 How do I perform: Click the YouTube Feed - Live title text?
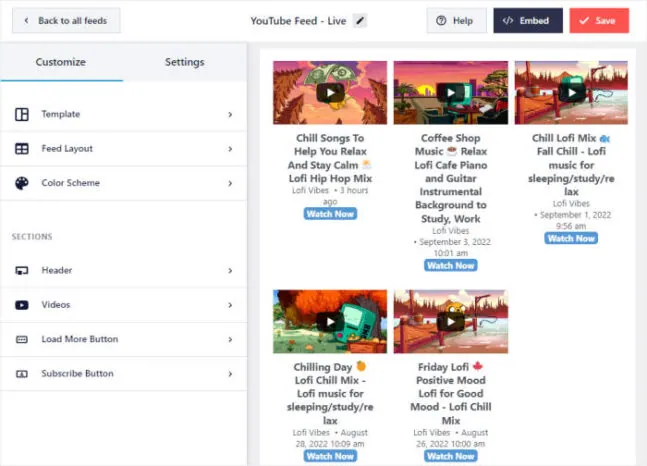coord(298,21)
